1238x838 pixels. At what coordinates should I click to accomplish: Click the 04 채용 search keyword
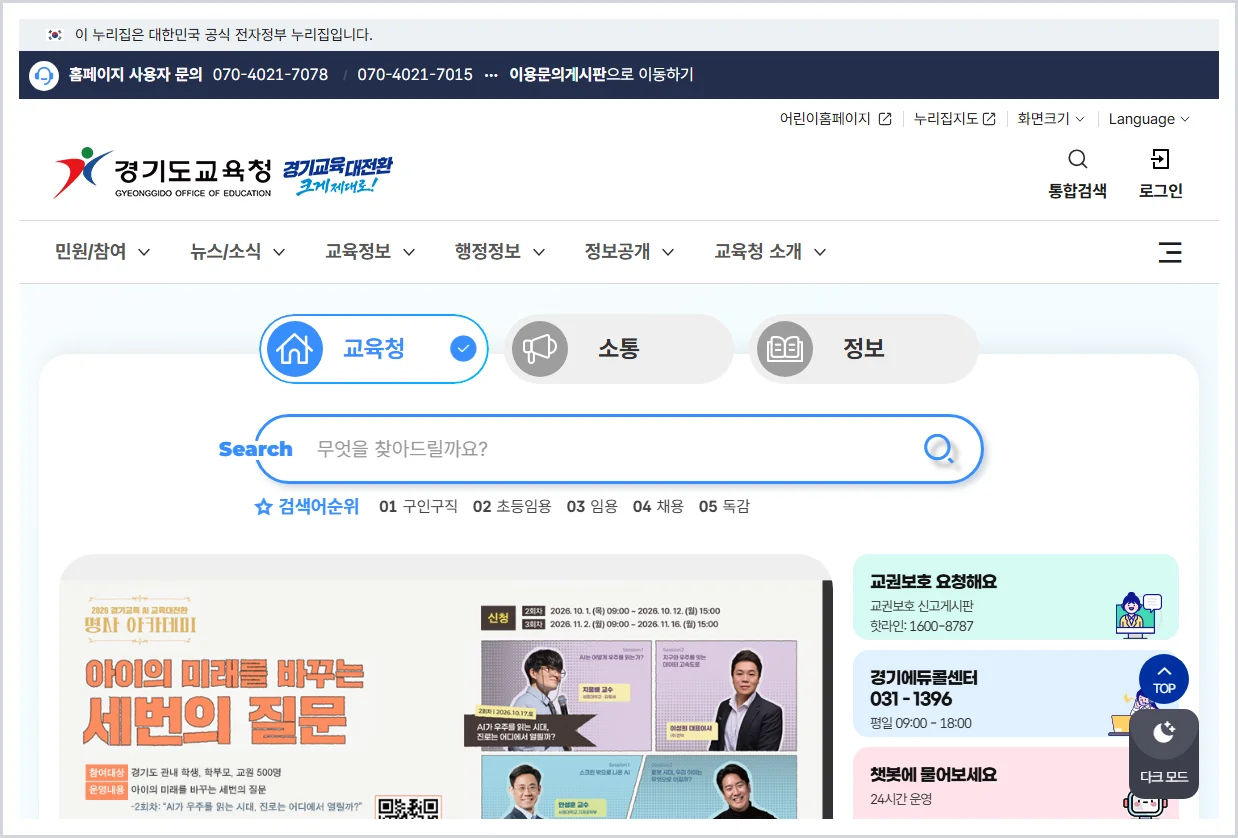point(658,507)
